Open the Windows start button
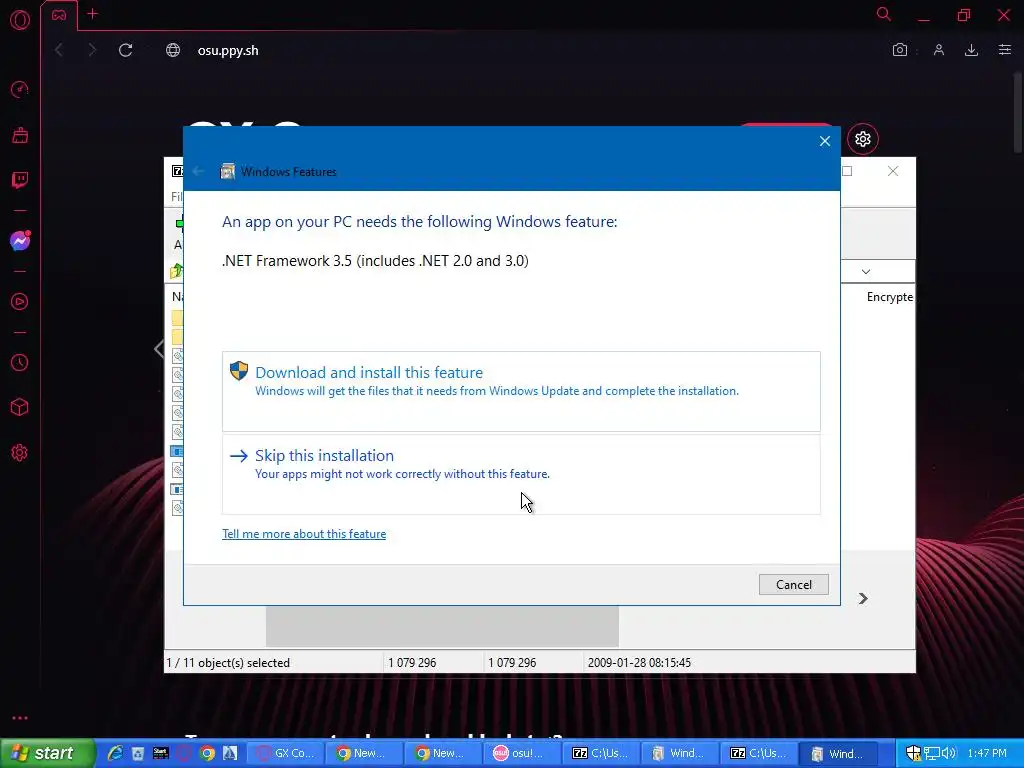Viewport: 1024px width, 768px height. (47, 753)
